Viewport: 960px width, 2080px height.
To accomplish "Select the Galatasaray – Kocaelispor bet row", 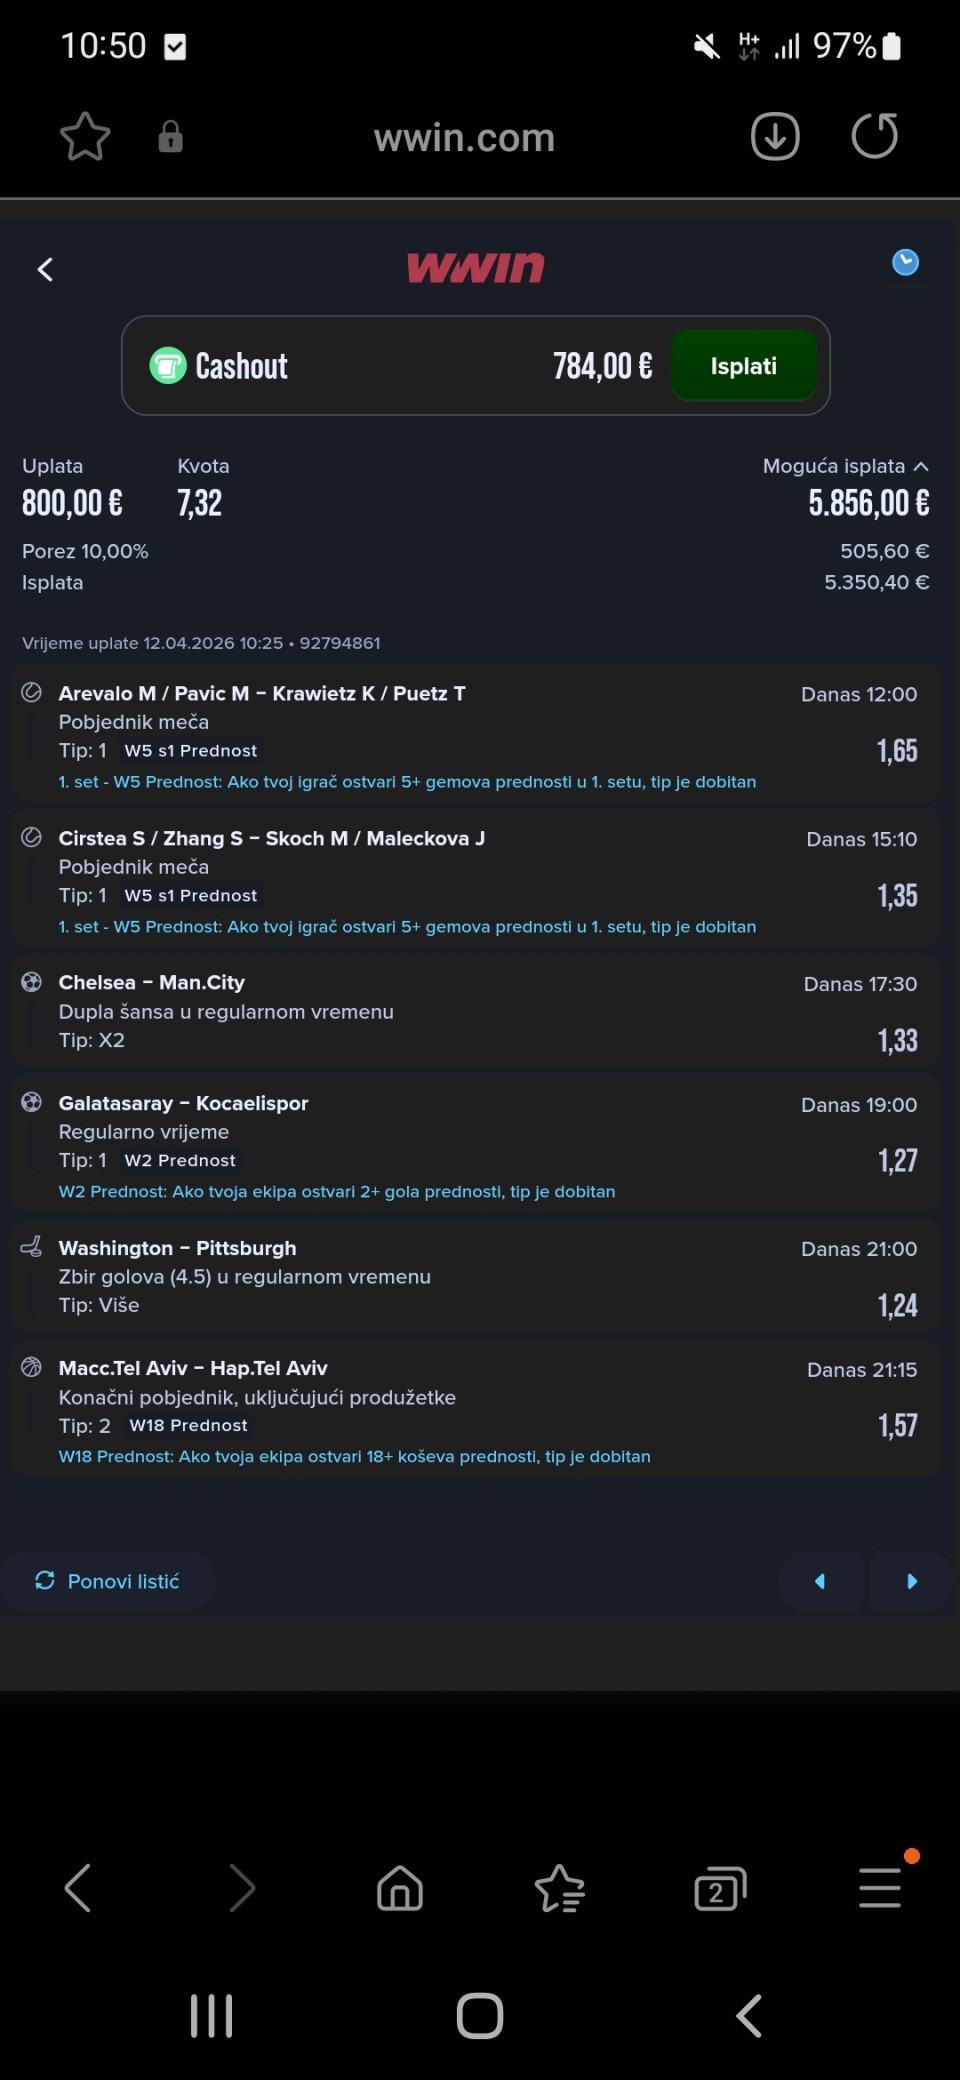I will 475,1145.
